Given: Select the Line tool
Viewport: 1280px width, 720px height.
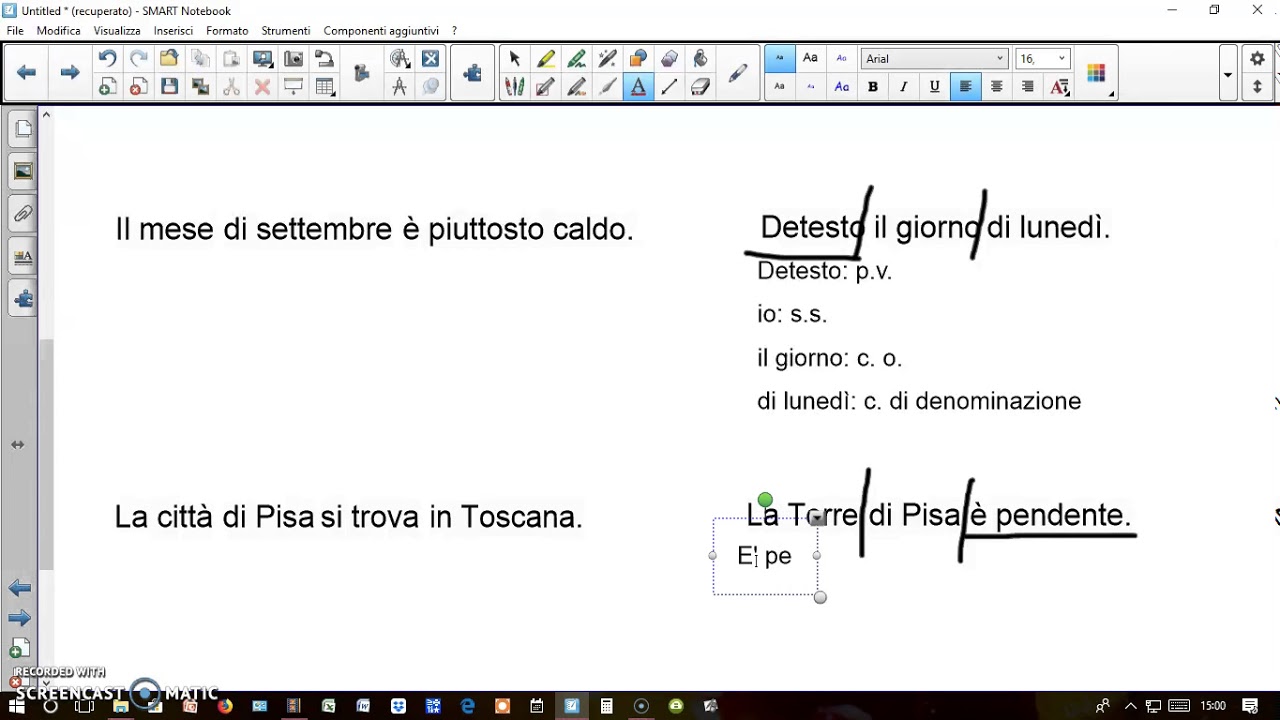Looking at the screenshot, I should pos(669,87).
